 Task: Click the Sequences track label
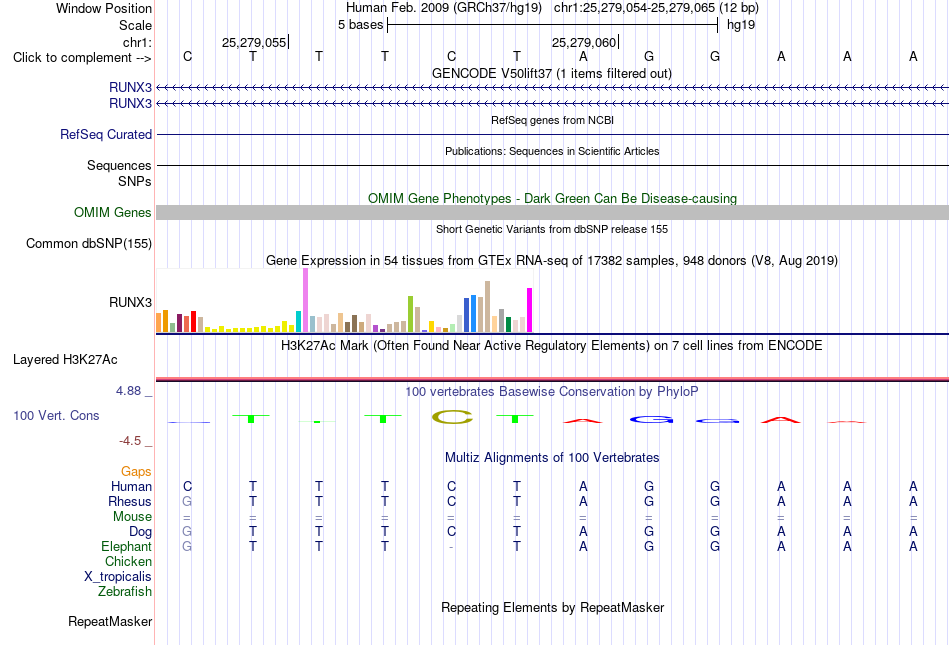click(x=119, y=165)
